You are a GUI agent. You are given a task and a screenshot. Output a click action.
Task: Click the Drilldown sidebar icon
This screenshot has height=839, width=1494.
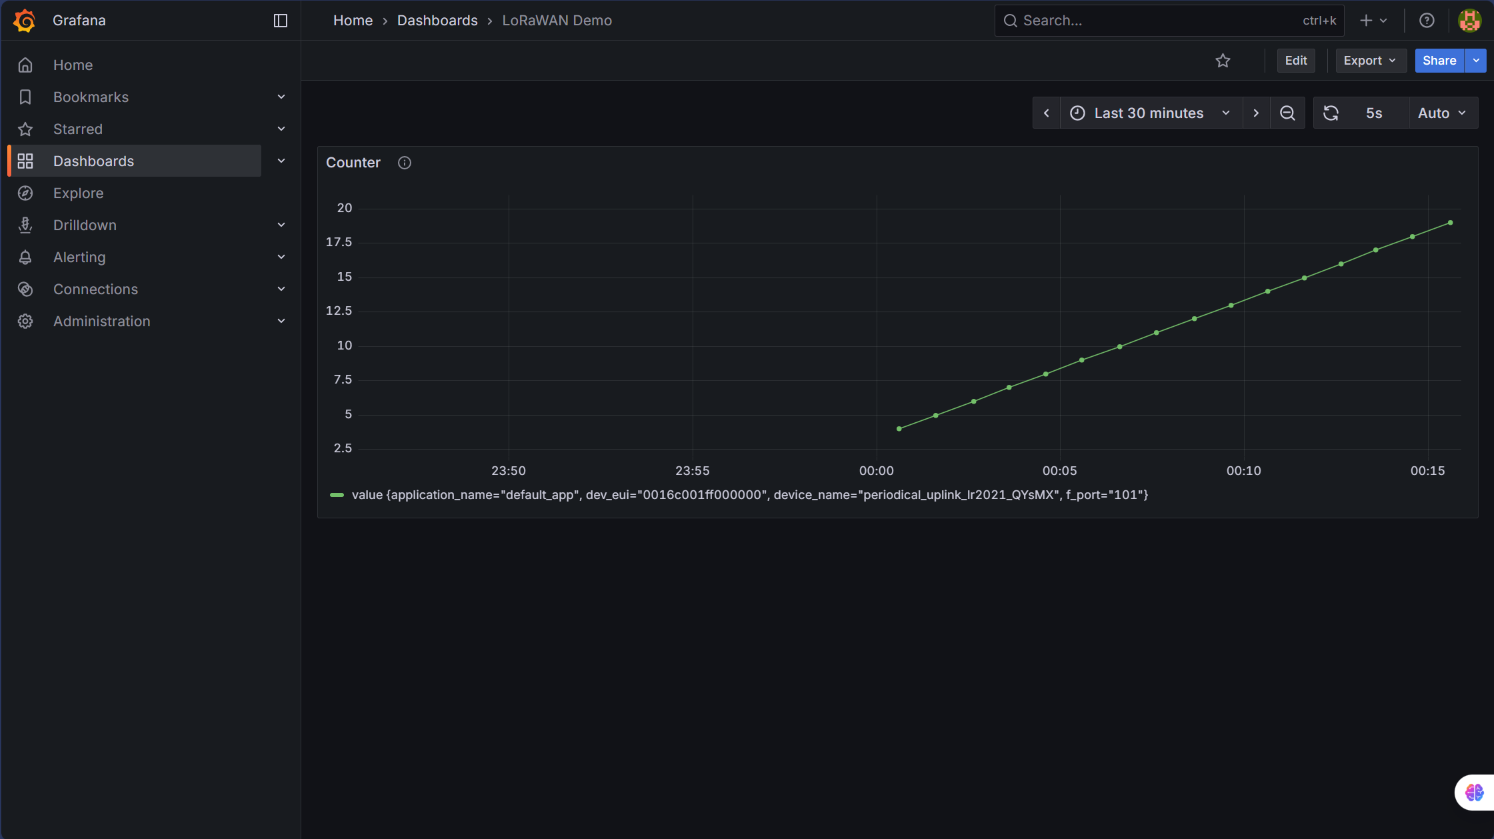[x=26, y=225]
